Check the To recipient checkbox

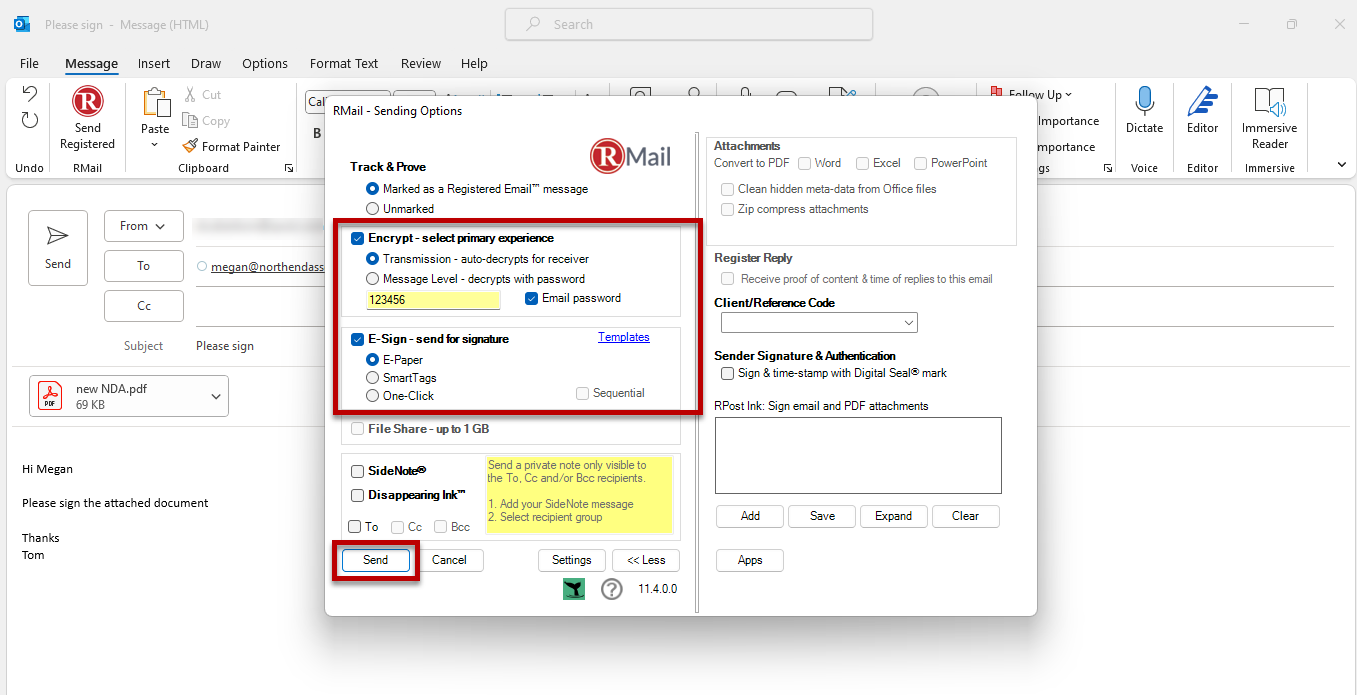pyautogui.click(x=354, y=527)
